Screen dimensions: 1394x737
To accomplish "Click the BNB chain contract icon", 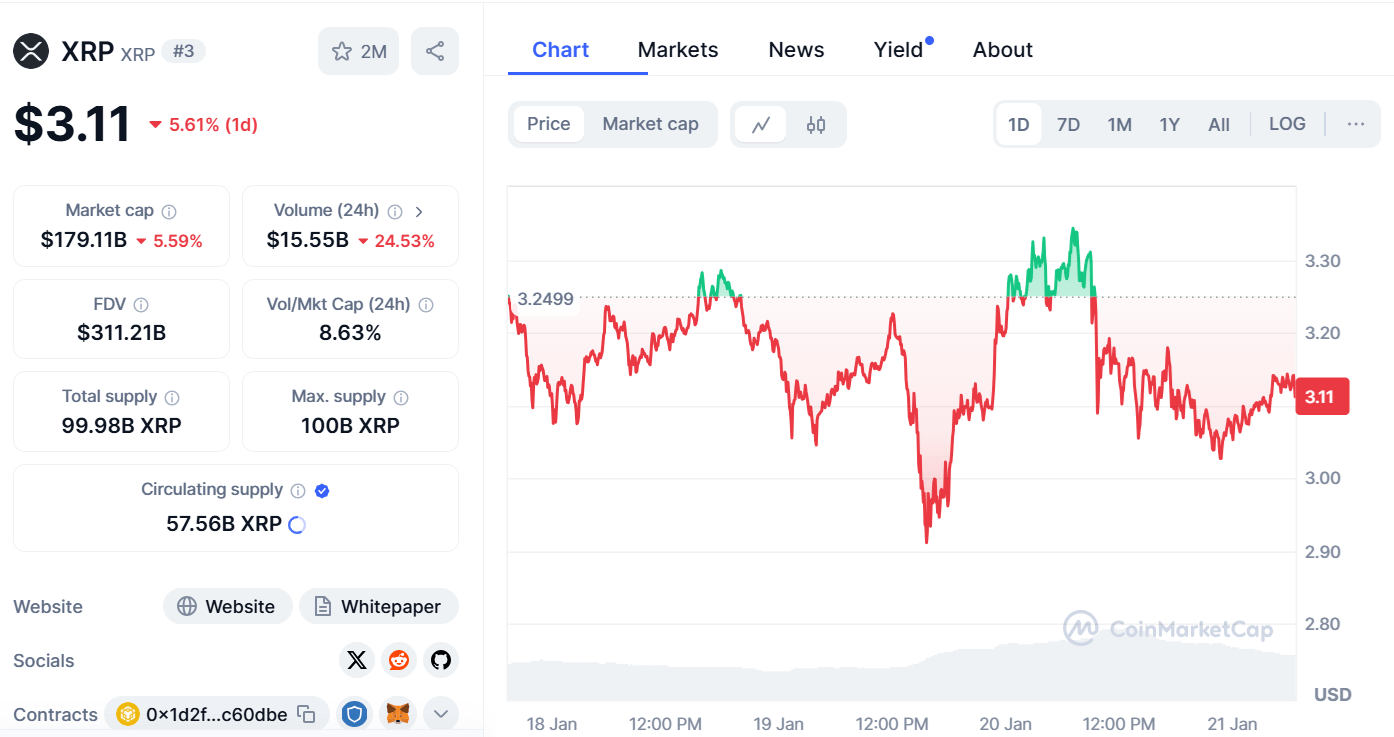I will click(x=127, y=714).
